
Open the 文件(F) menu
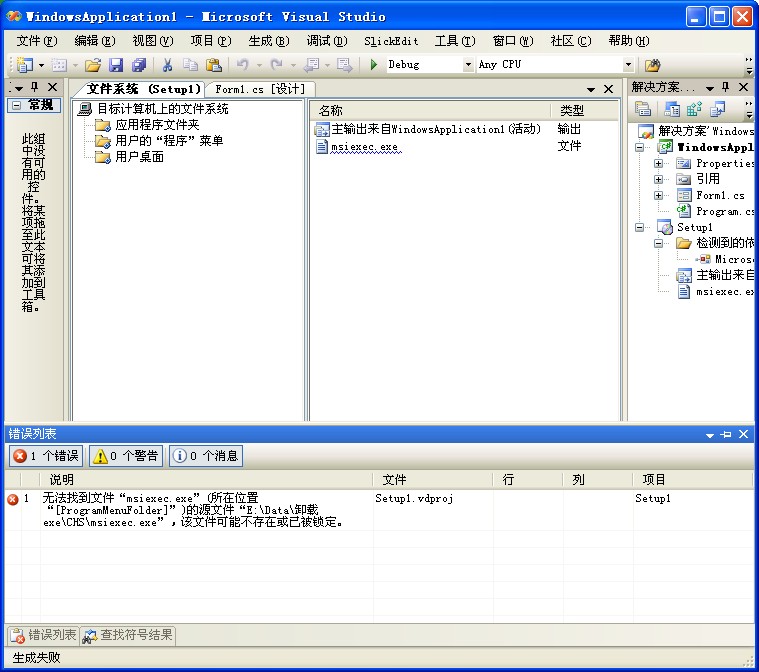[37, 41]
